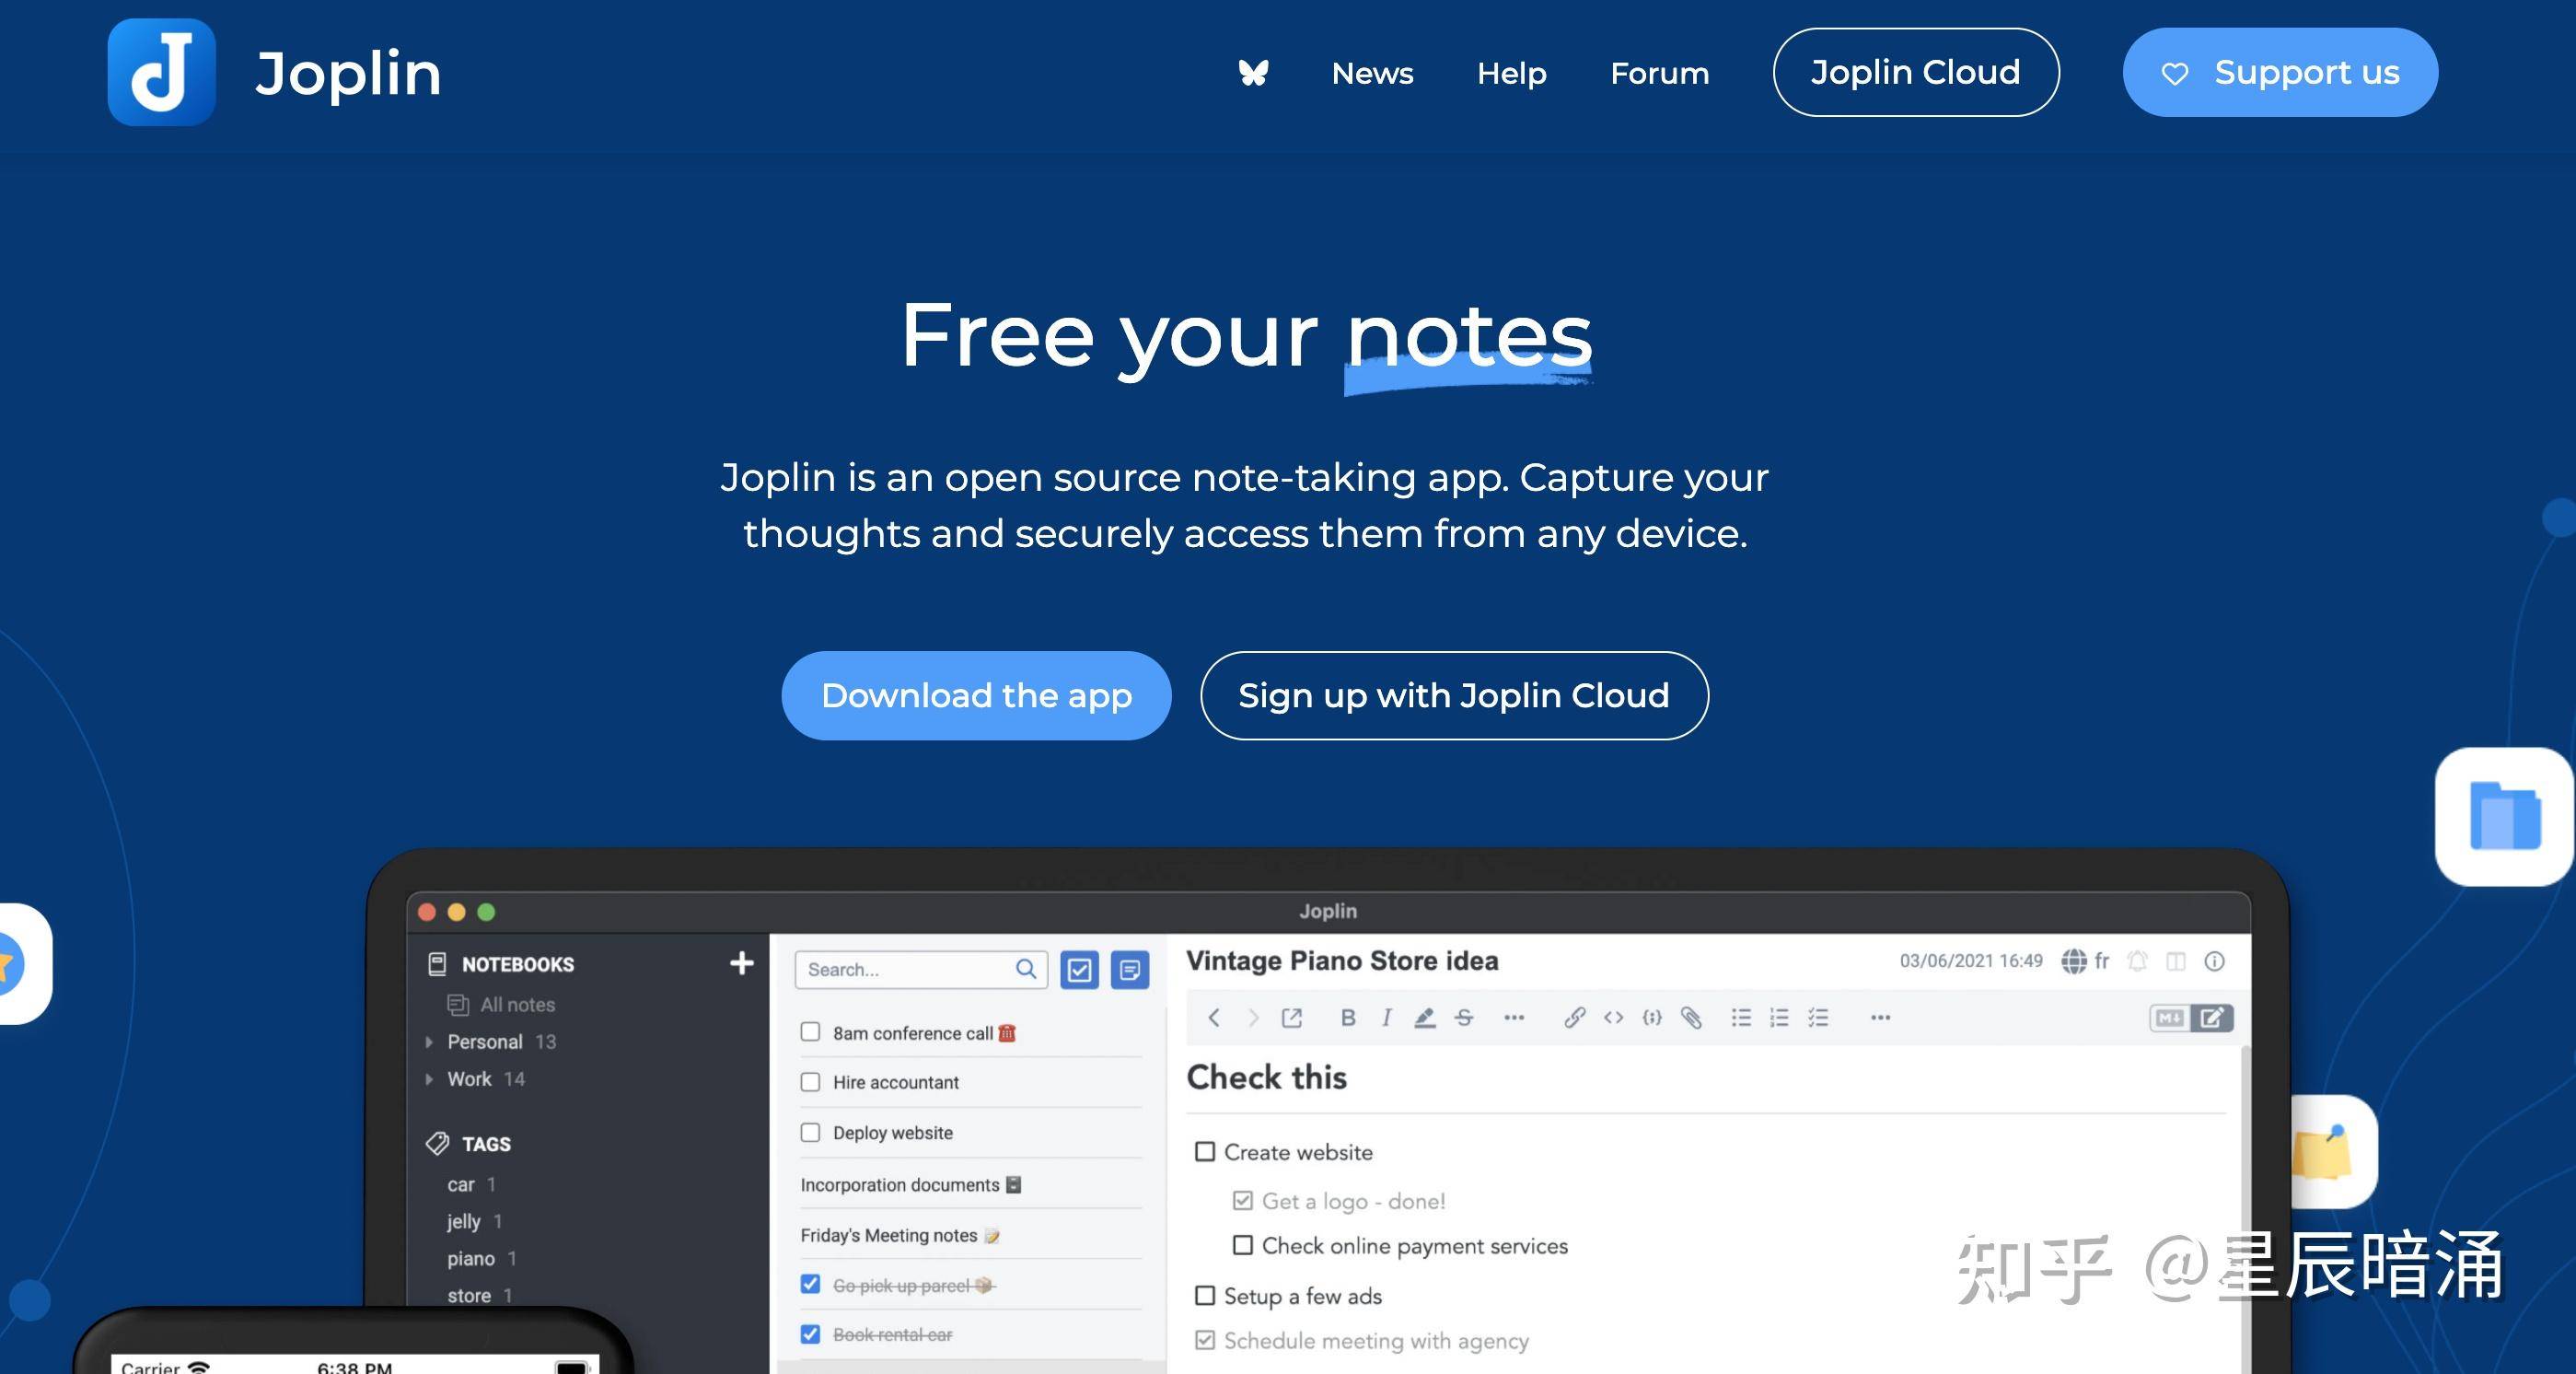Open second ellipsis toolbar overflow menu
Image resolution: width=2576 pixels, height=1374 pixels.
[1880, 1018]
